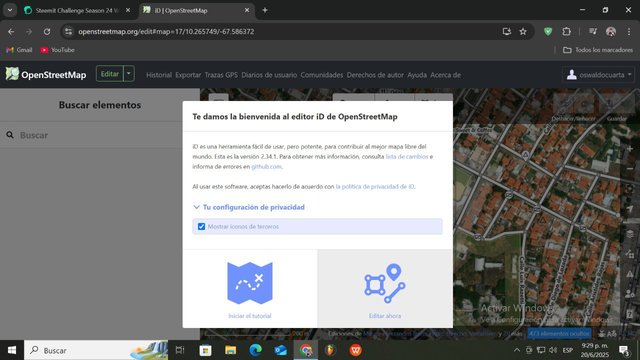
Task: Open the Acerca de menu item
Action: click(x=445, y=75)
